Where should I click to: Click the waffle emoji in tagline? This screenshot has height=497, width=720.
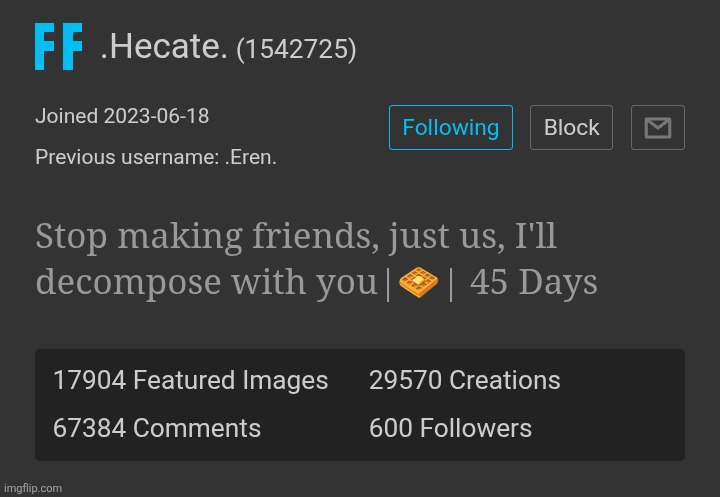(418, 284)
